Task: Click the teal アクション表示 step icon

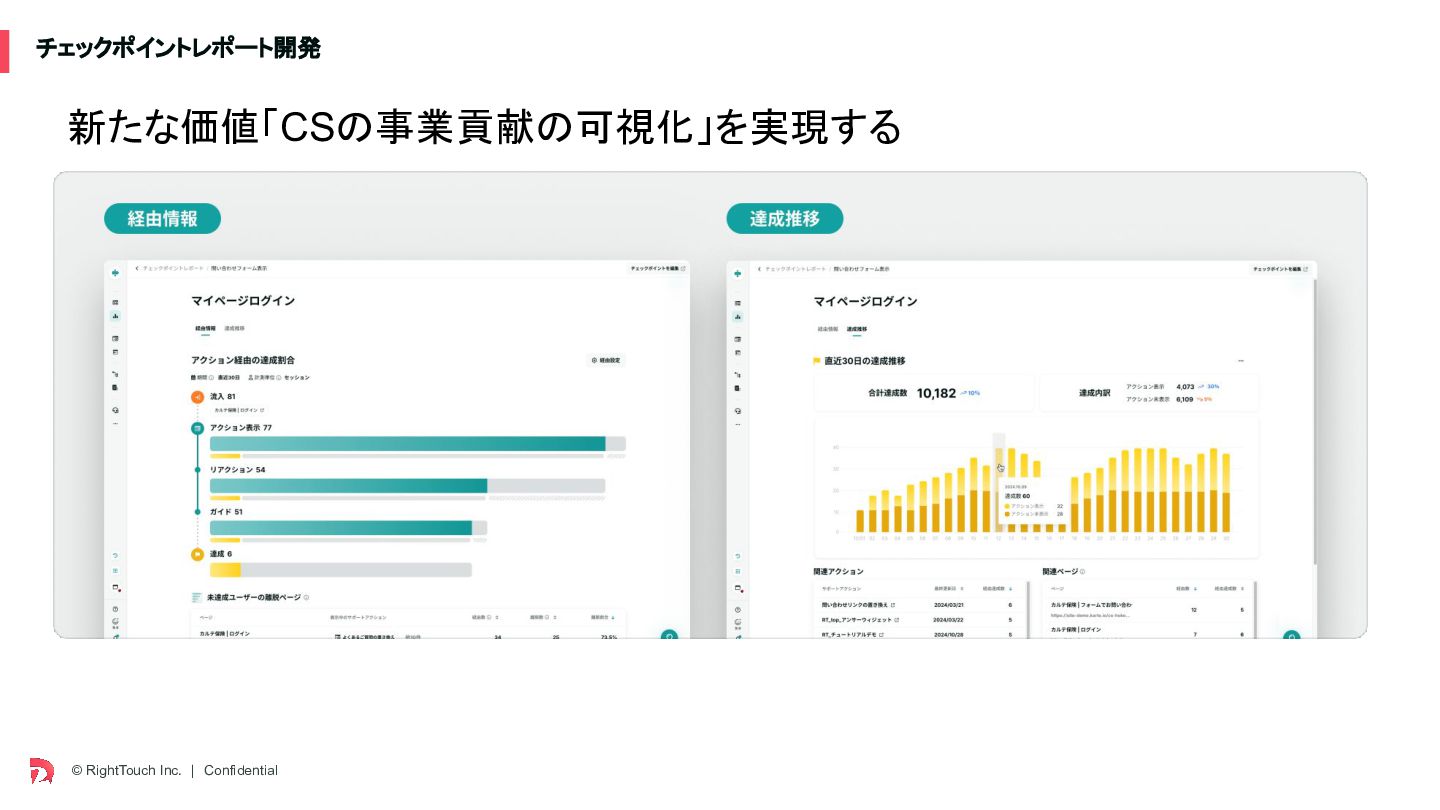Action: point(198,428)
